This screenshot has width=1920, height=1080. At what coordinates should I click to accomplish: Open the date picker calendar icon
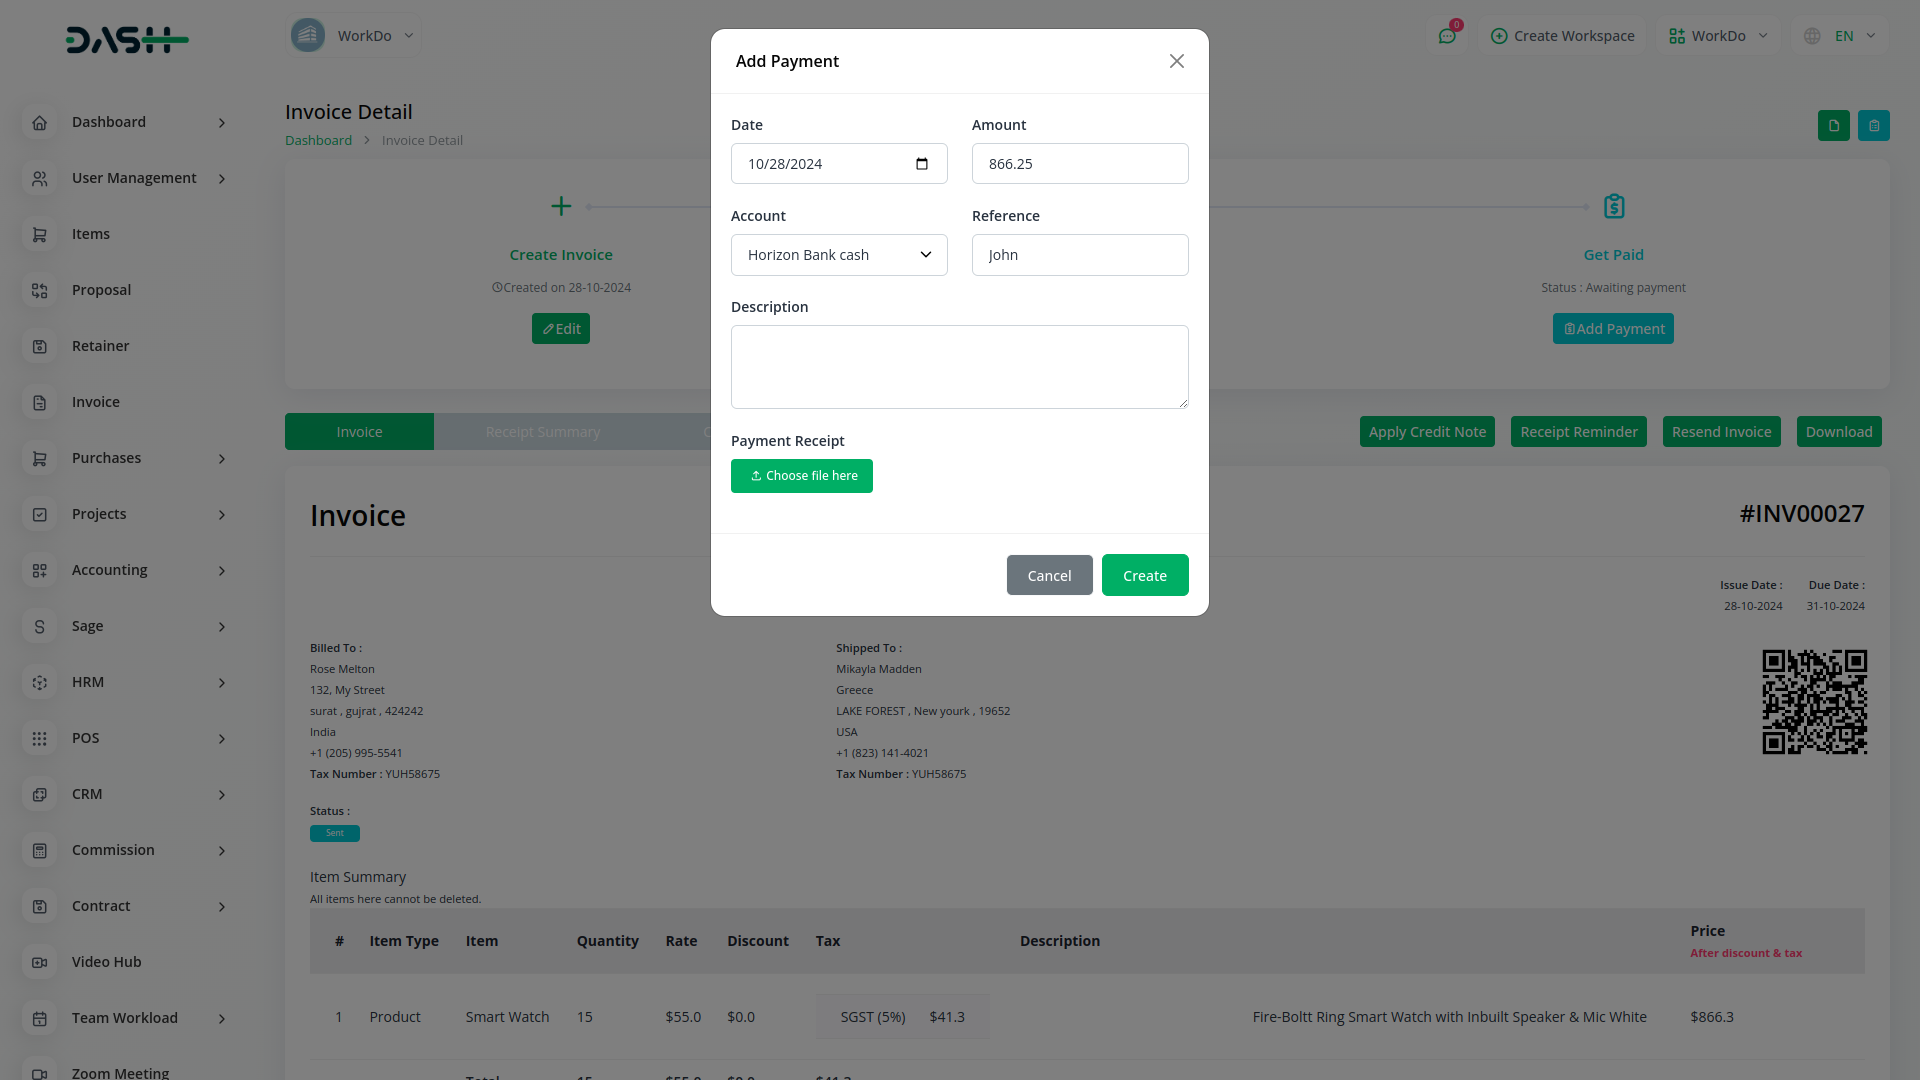tap(921, 164)
